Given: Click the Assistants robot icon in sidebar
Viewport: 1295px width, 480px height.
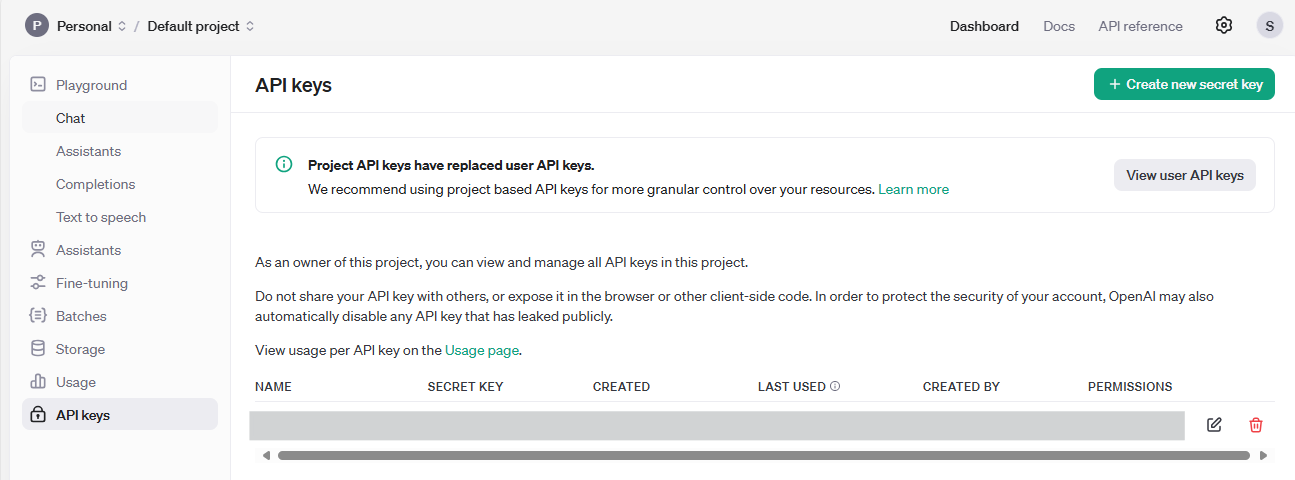Looking at the screenshot, I should (38, 250).
